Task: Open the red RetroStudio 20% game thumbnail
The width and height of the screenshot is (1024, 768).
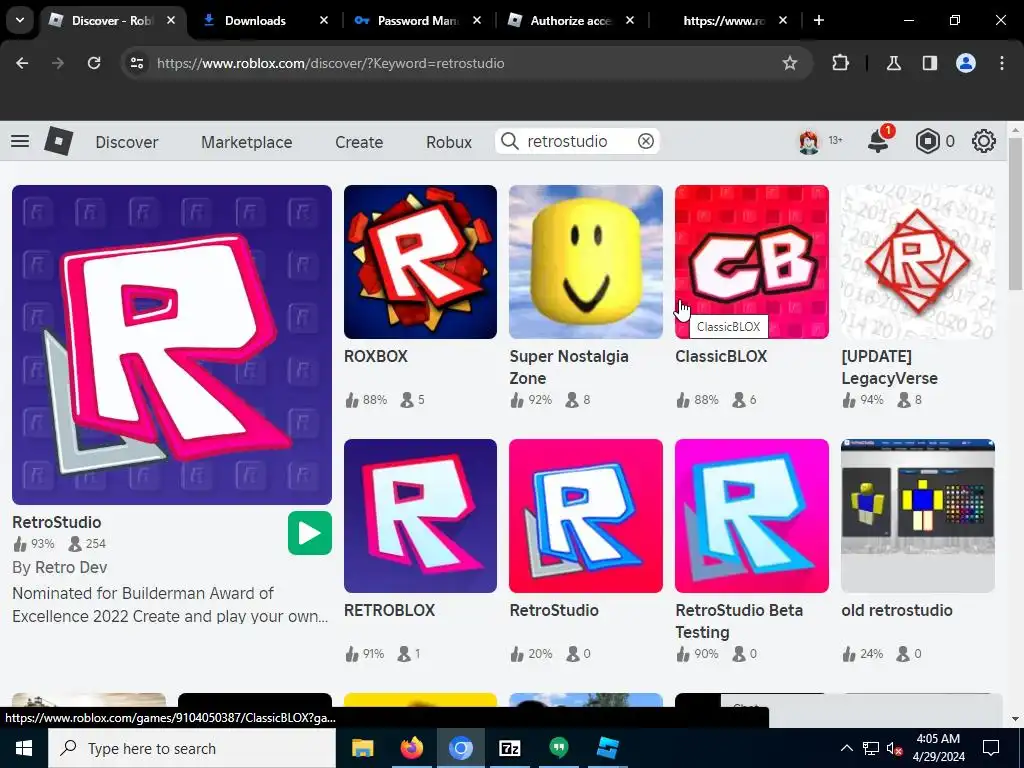Action: pos(586,516)
